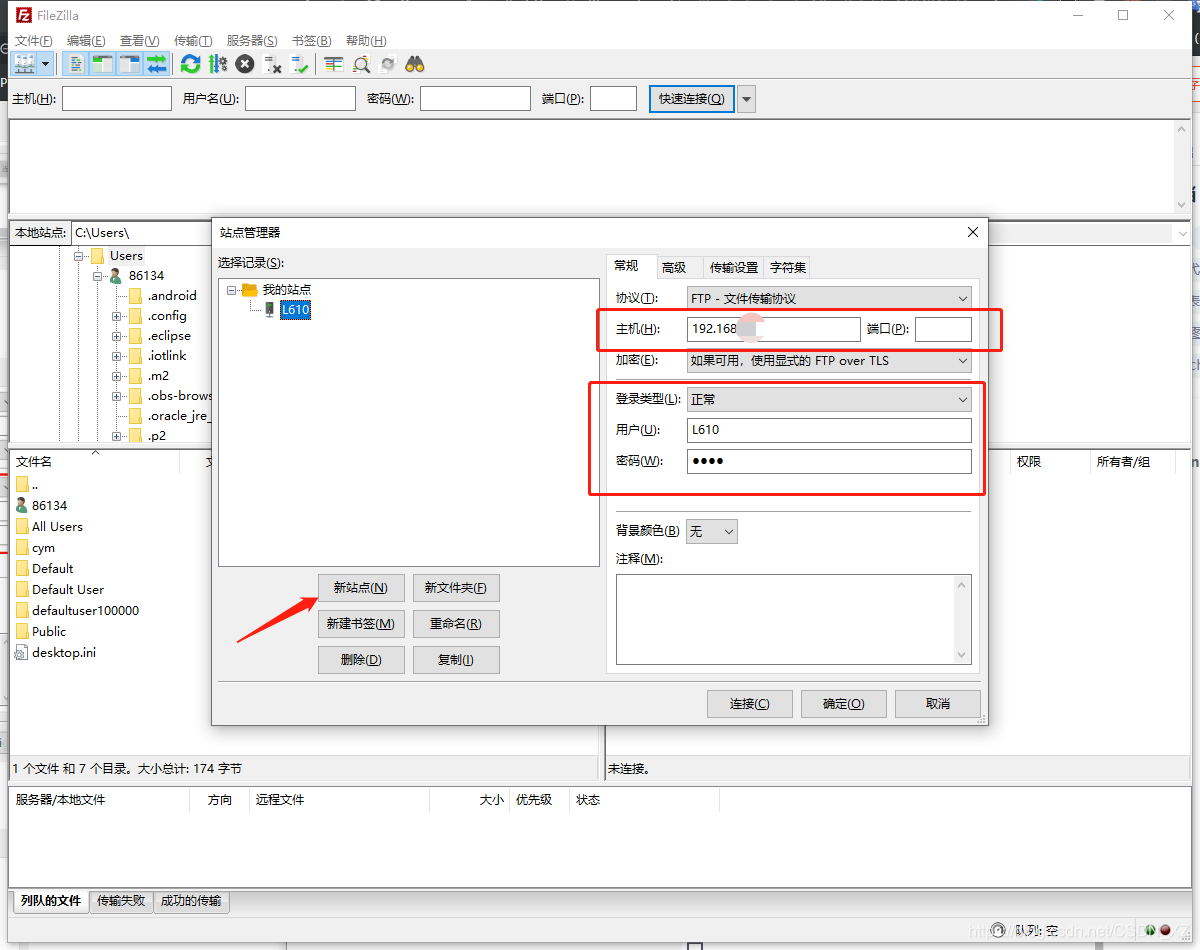Focus the 密码(W) field in Site Manager
This screenshot has width=1200, height=950.
pos(829,461)
